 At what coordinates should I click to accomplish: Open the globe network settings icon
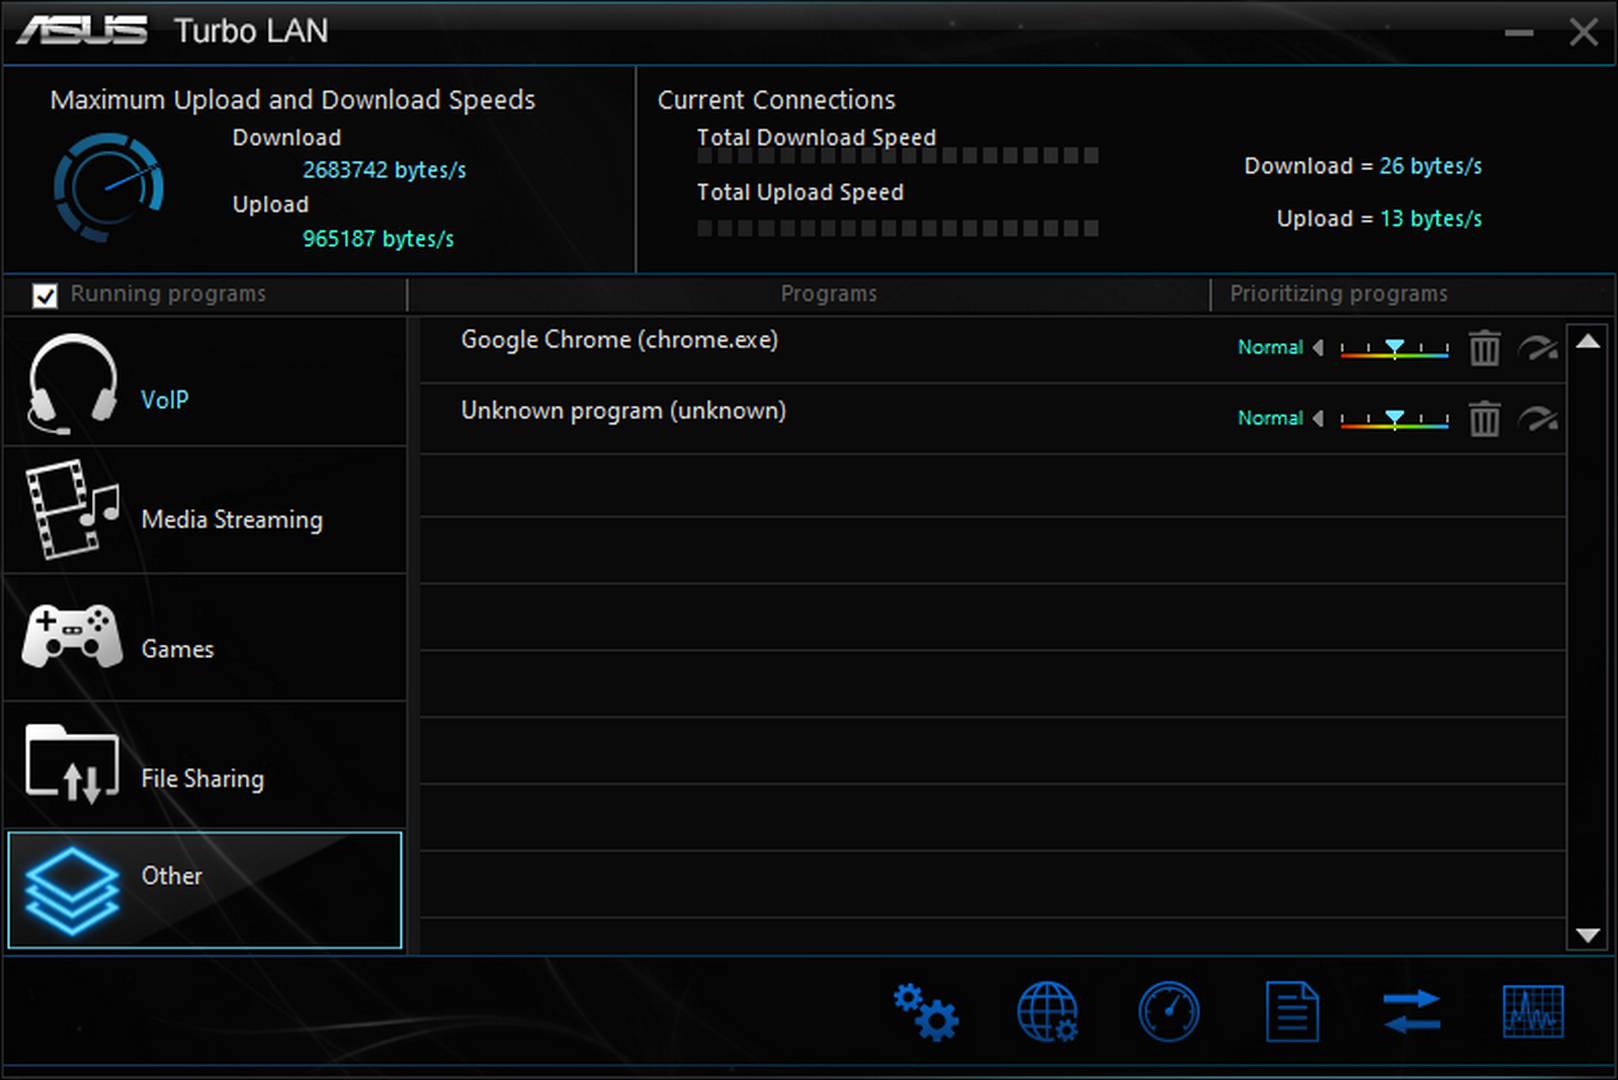1047,1012
